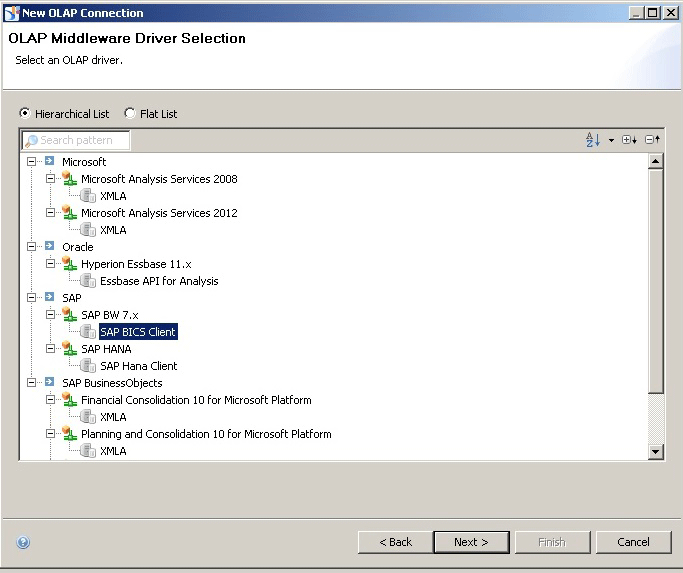This screenshot has height=573, width=683.
Task: Collapse the SAP BusinessObjects vendor node
Action: tap(31, 383)
